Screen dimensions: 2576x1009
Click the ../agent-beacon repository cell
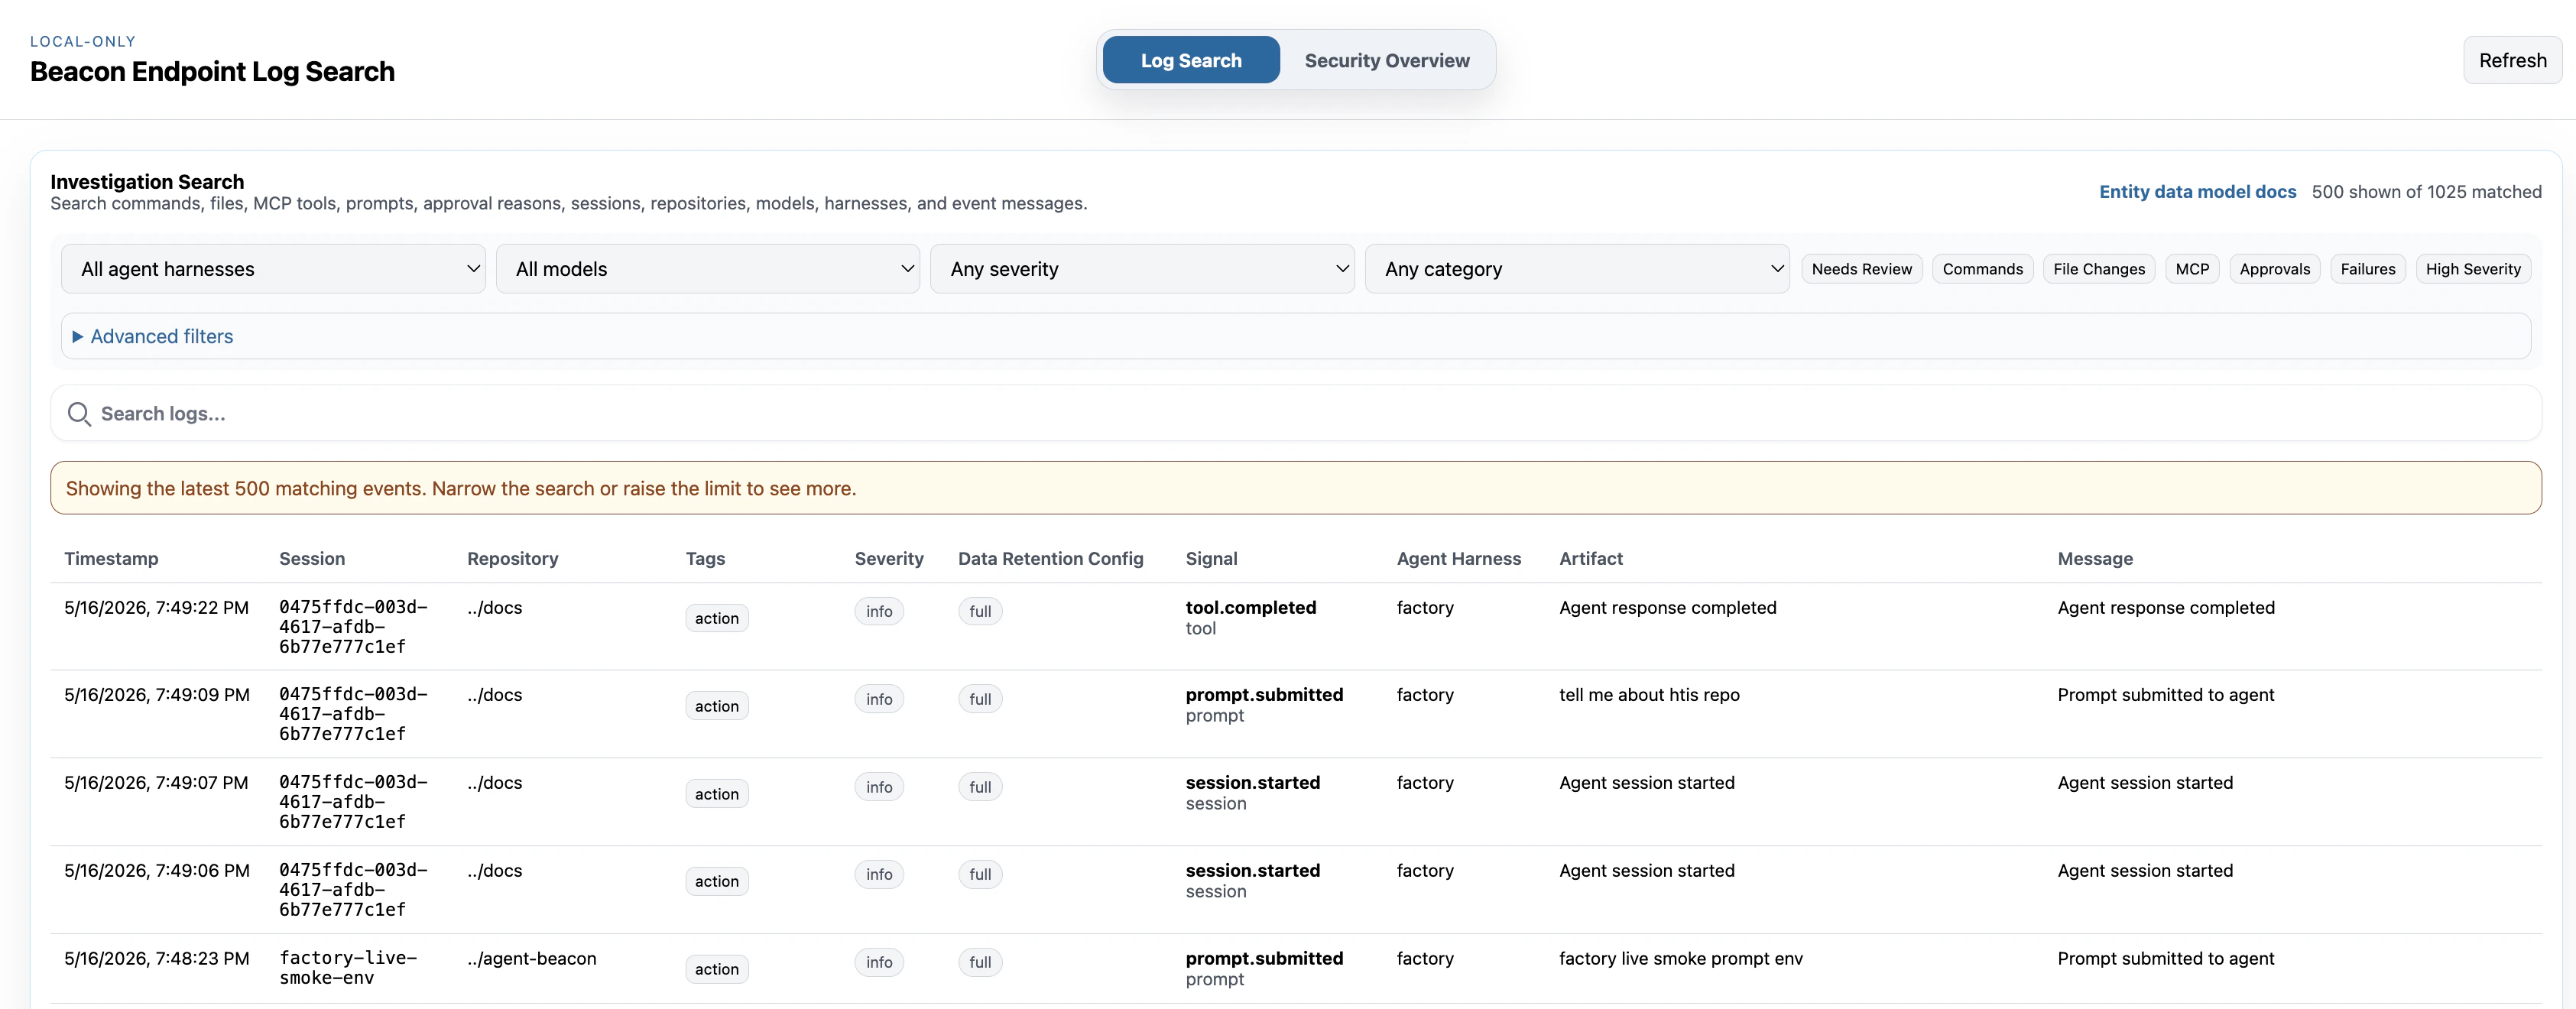click(x=531, y=959)
